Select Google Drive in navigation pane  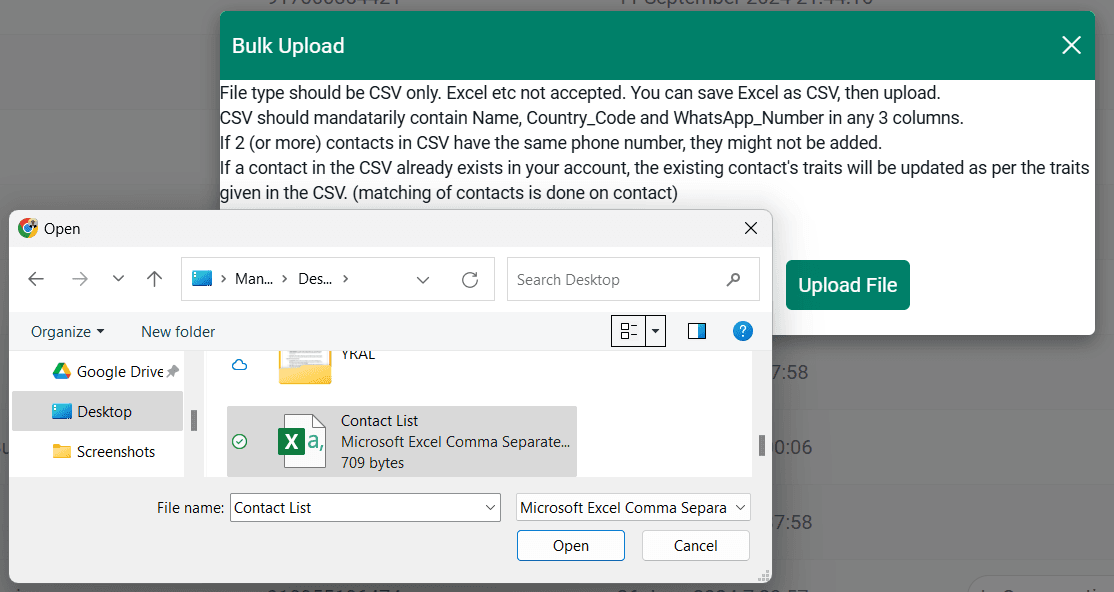(119, 372)
